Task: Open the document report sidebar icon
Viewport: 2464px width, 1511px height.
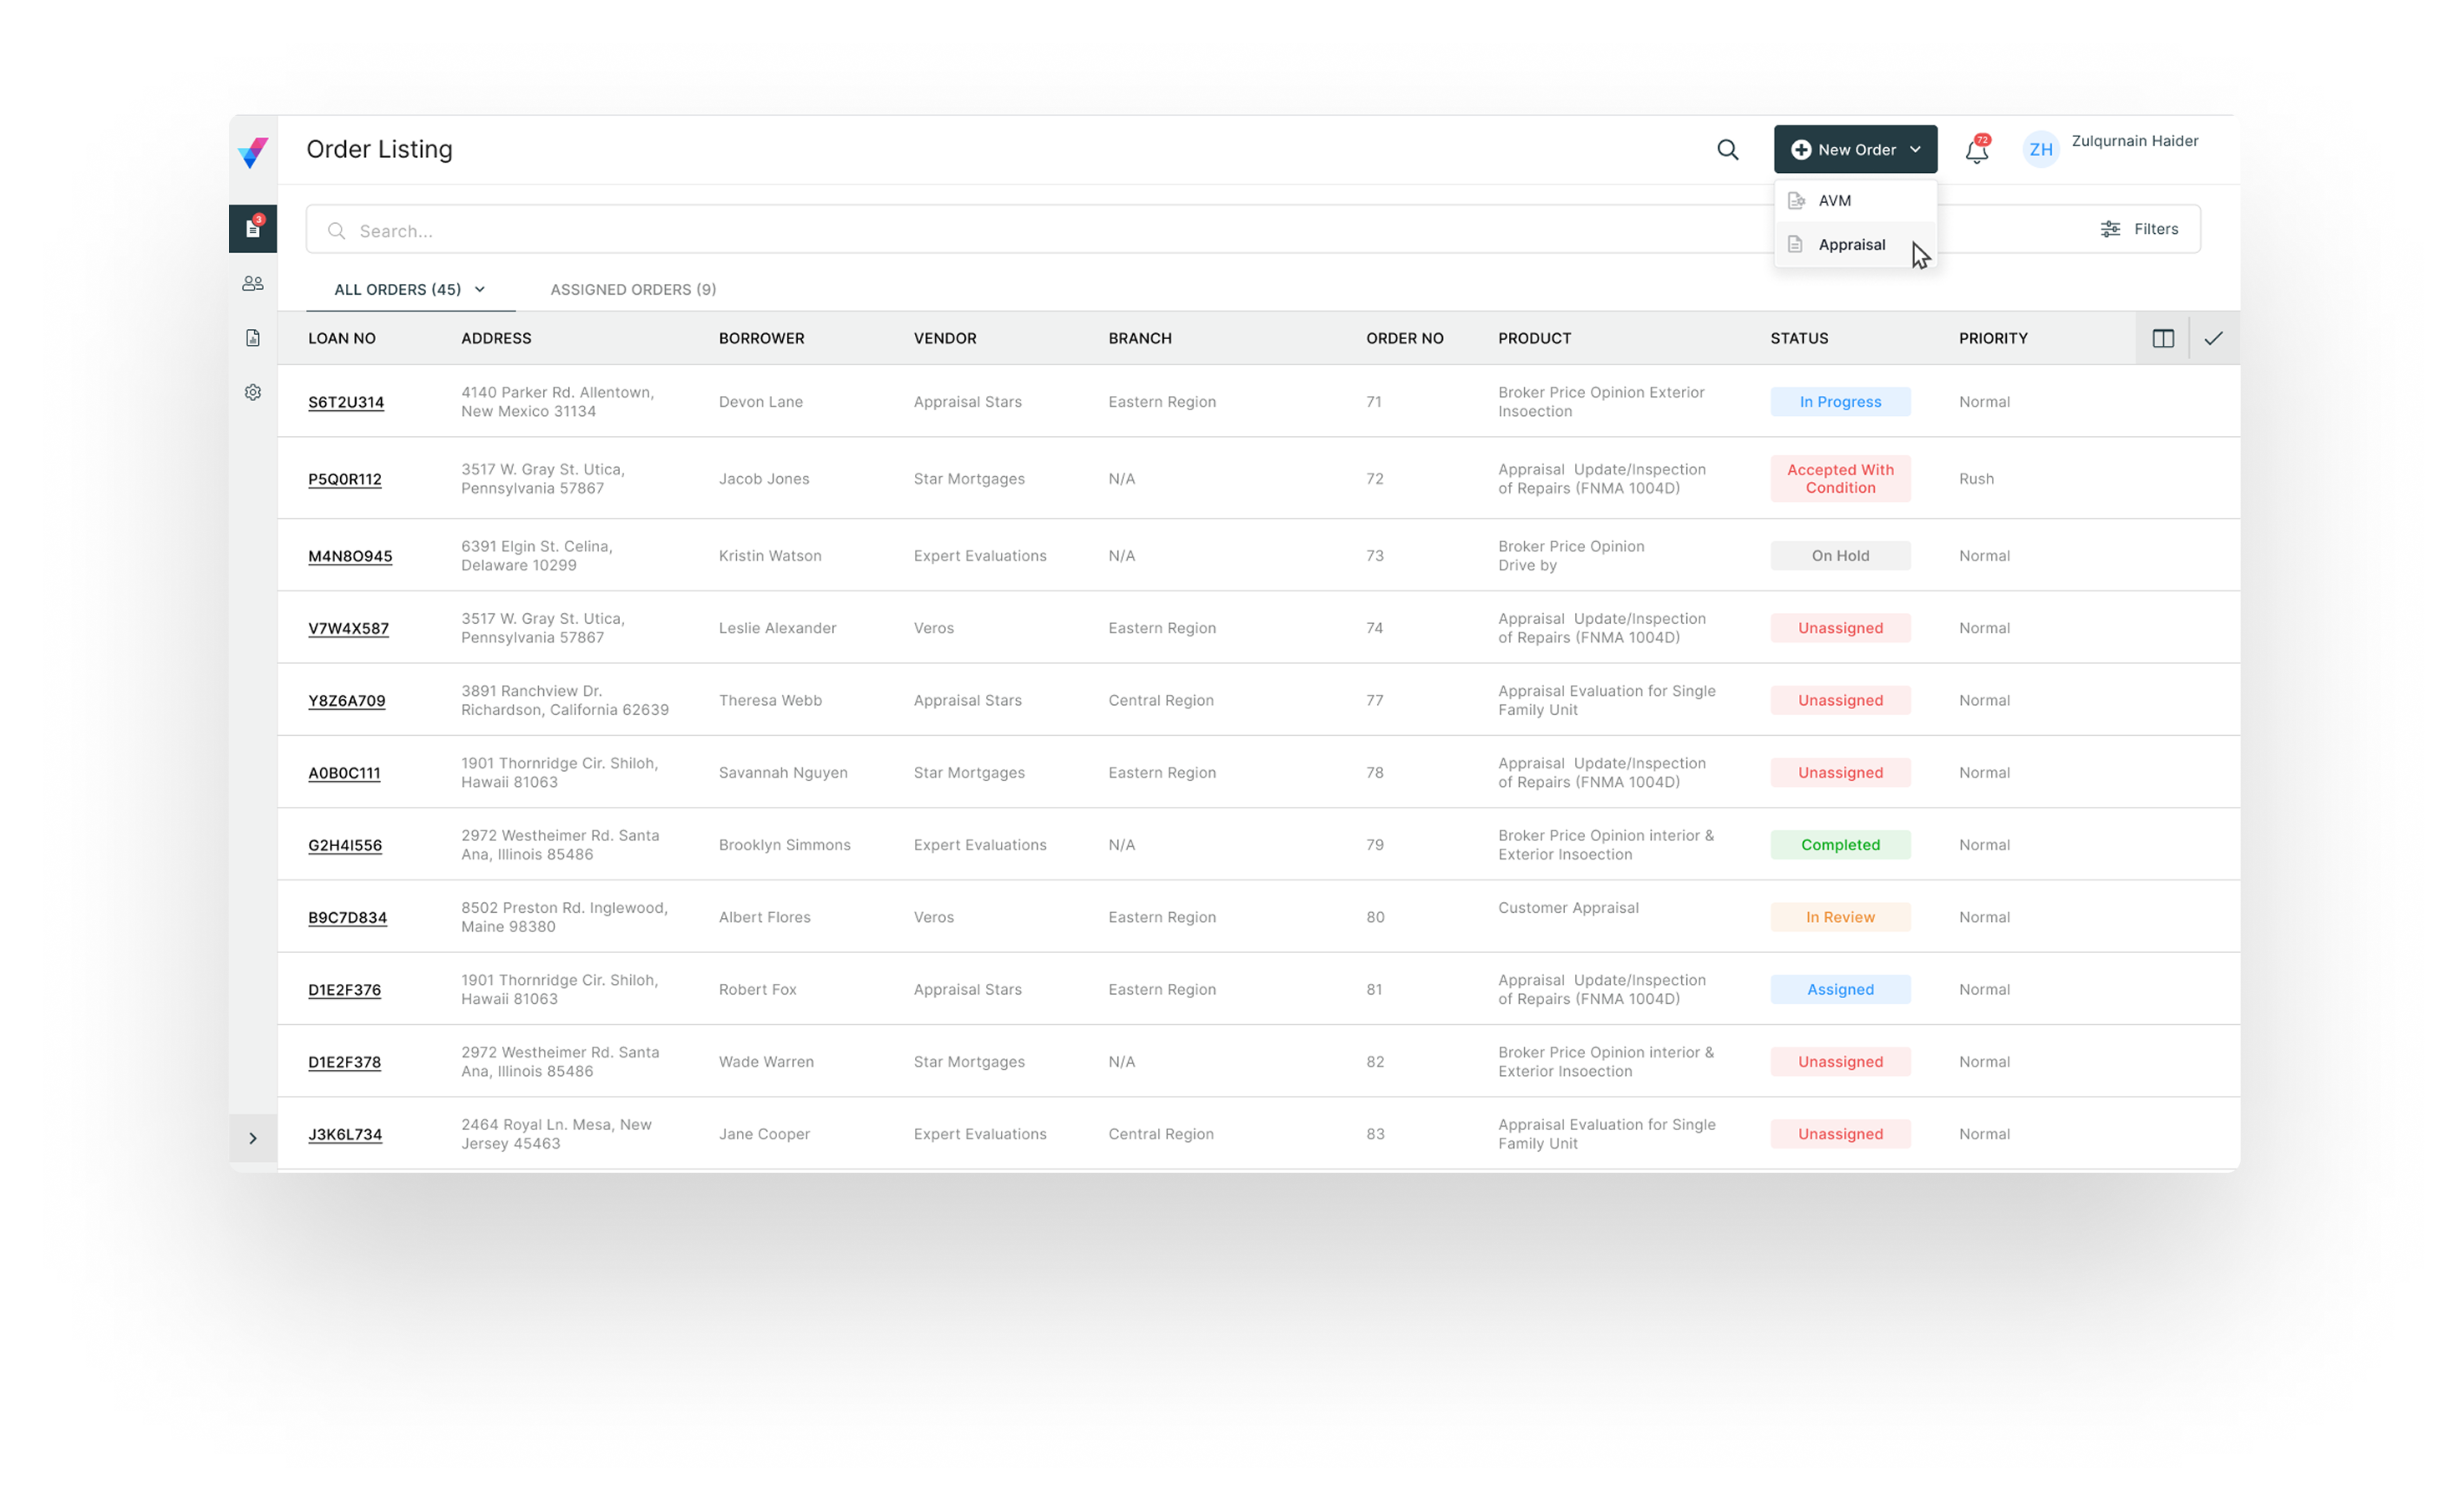Action: tap(253, 338)
